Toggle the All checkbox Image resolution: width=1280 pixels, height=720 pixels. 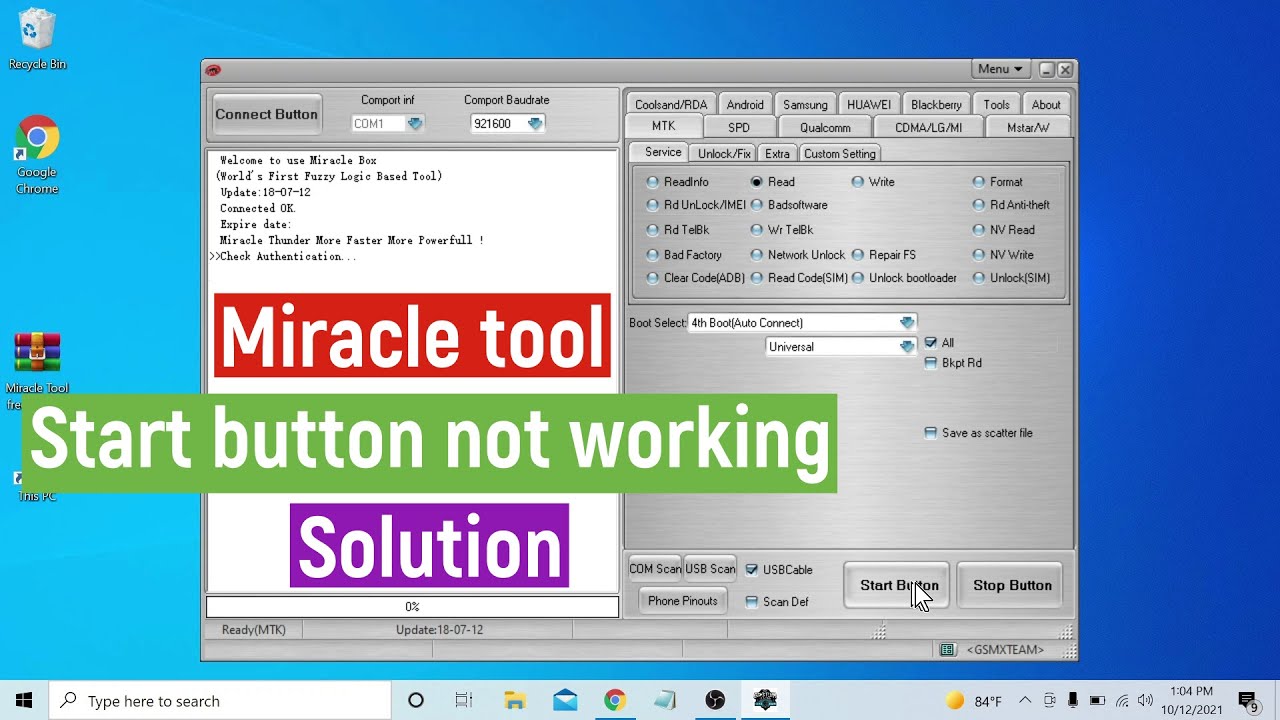tap(931, 342)
